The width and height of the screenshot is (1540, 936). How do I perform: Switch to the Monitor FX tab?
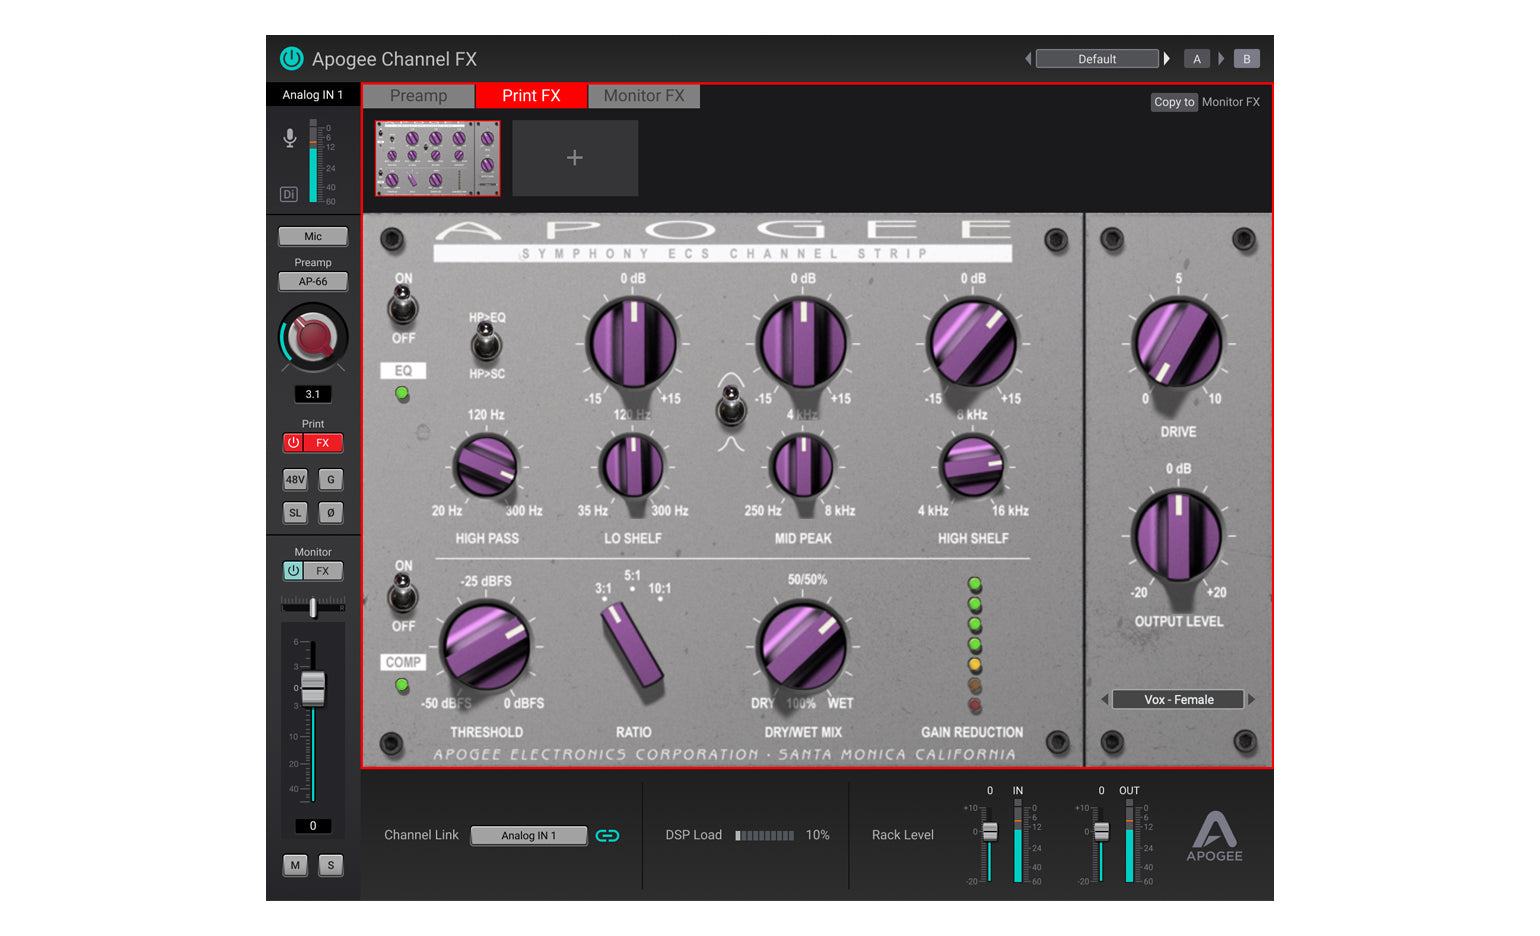pos(644,95)
